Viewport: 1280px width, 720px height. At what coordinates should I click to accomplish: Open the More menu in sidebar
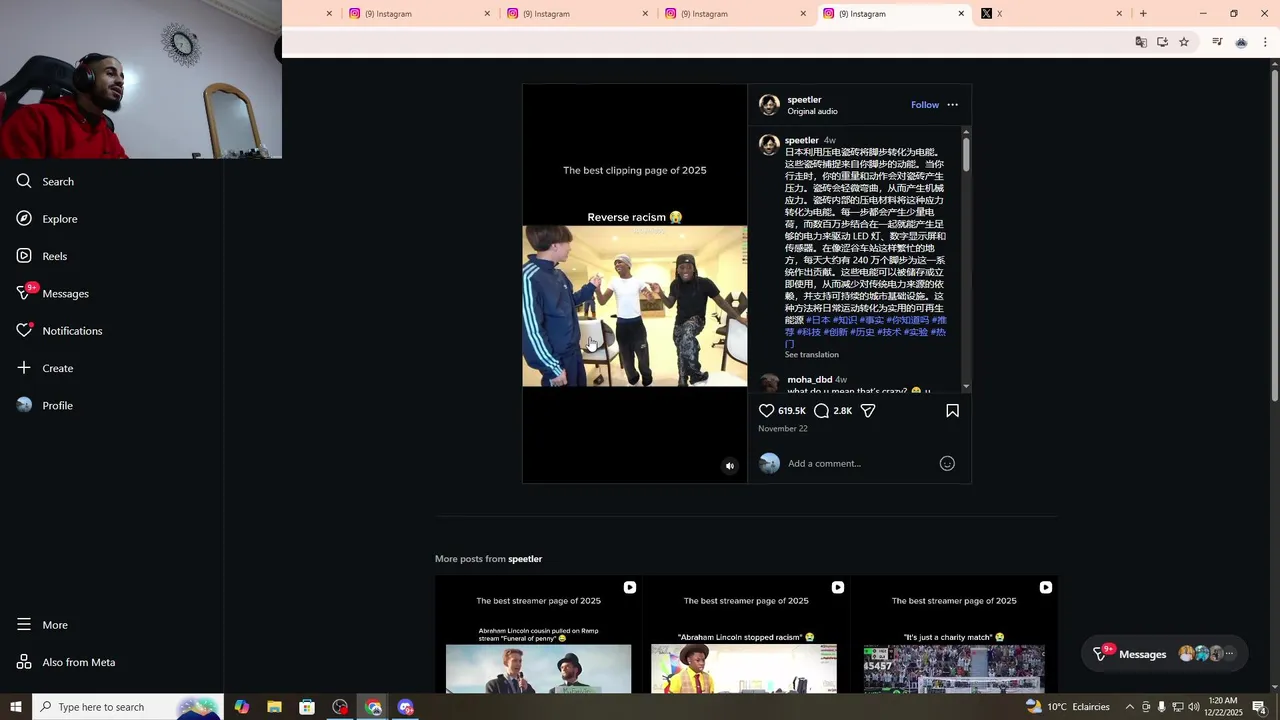(x=42, y=625)
